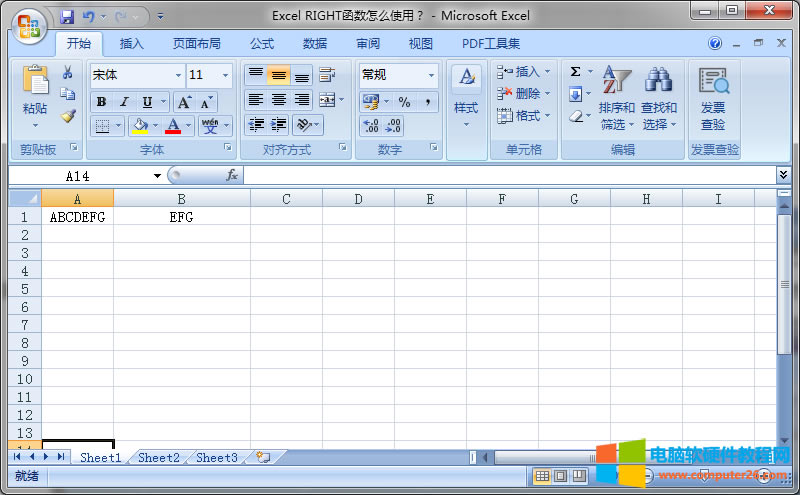Expand the formula bar
Viewport: 800px width, 495px height.
(783, 175)
